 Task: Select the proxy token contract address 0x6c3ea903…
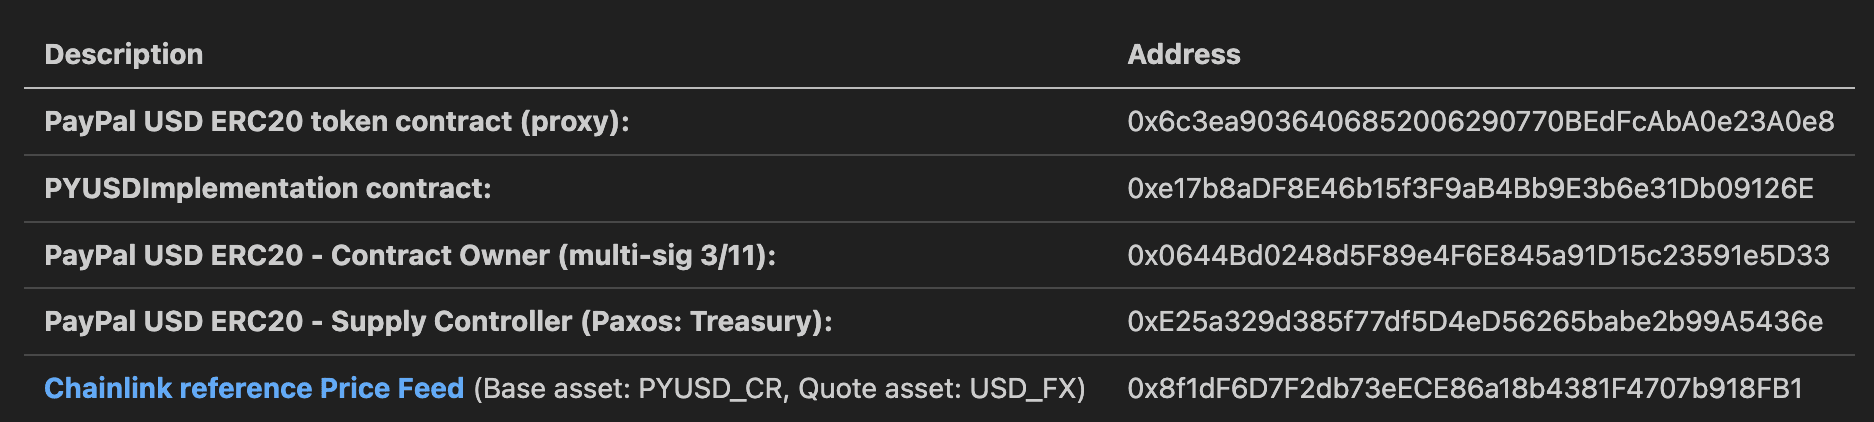pyautogui.click(x=1480, y=121)
